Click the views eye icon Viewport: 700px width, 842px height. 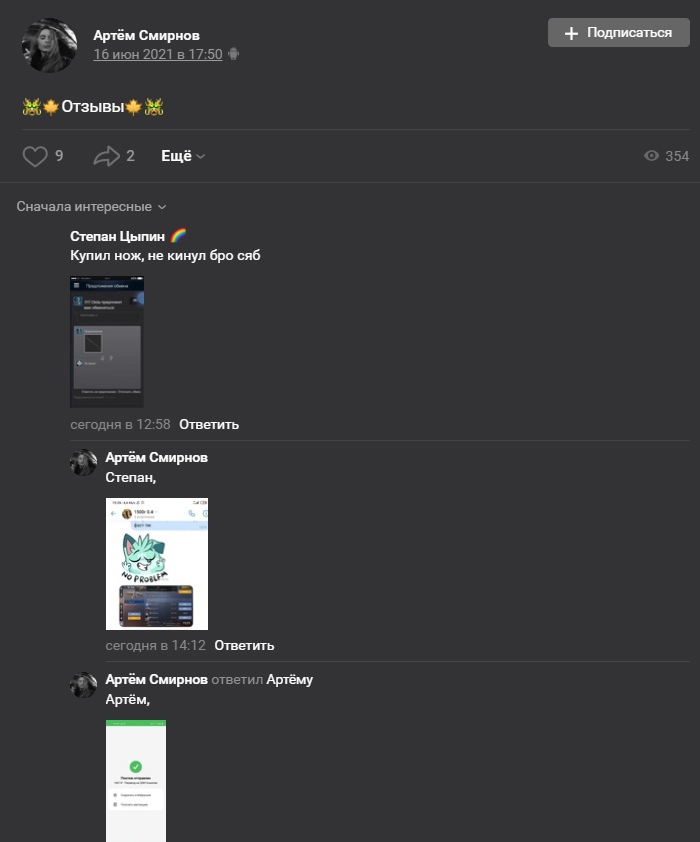click(651, 156)
